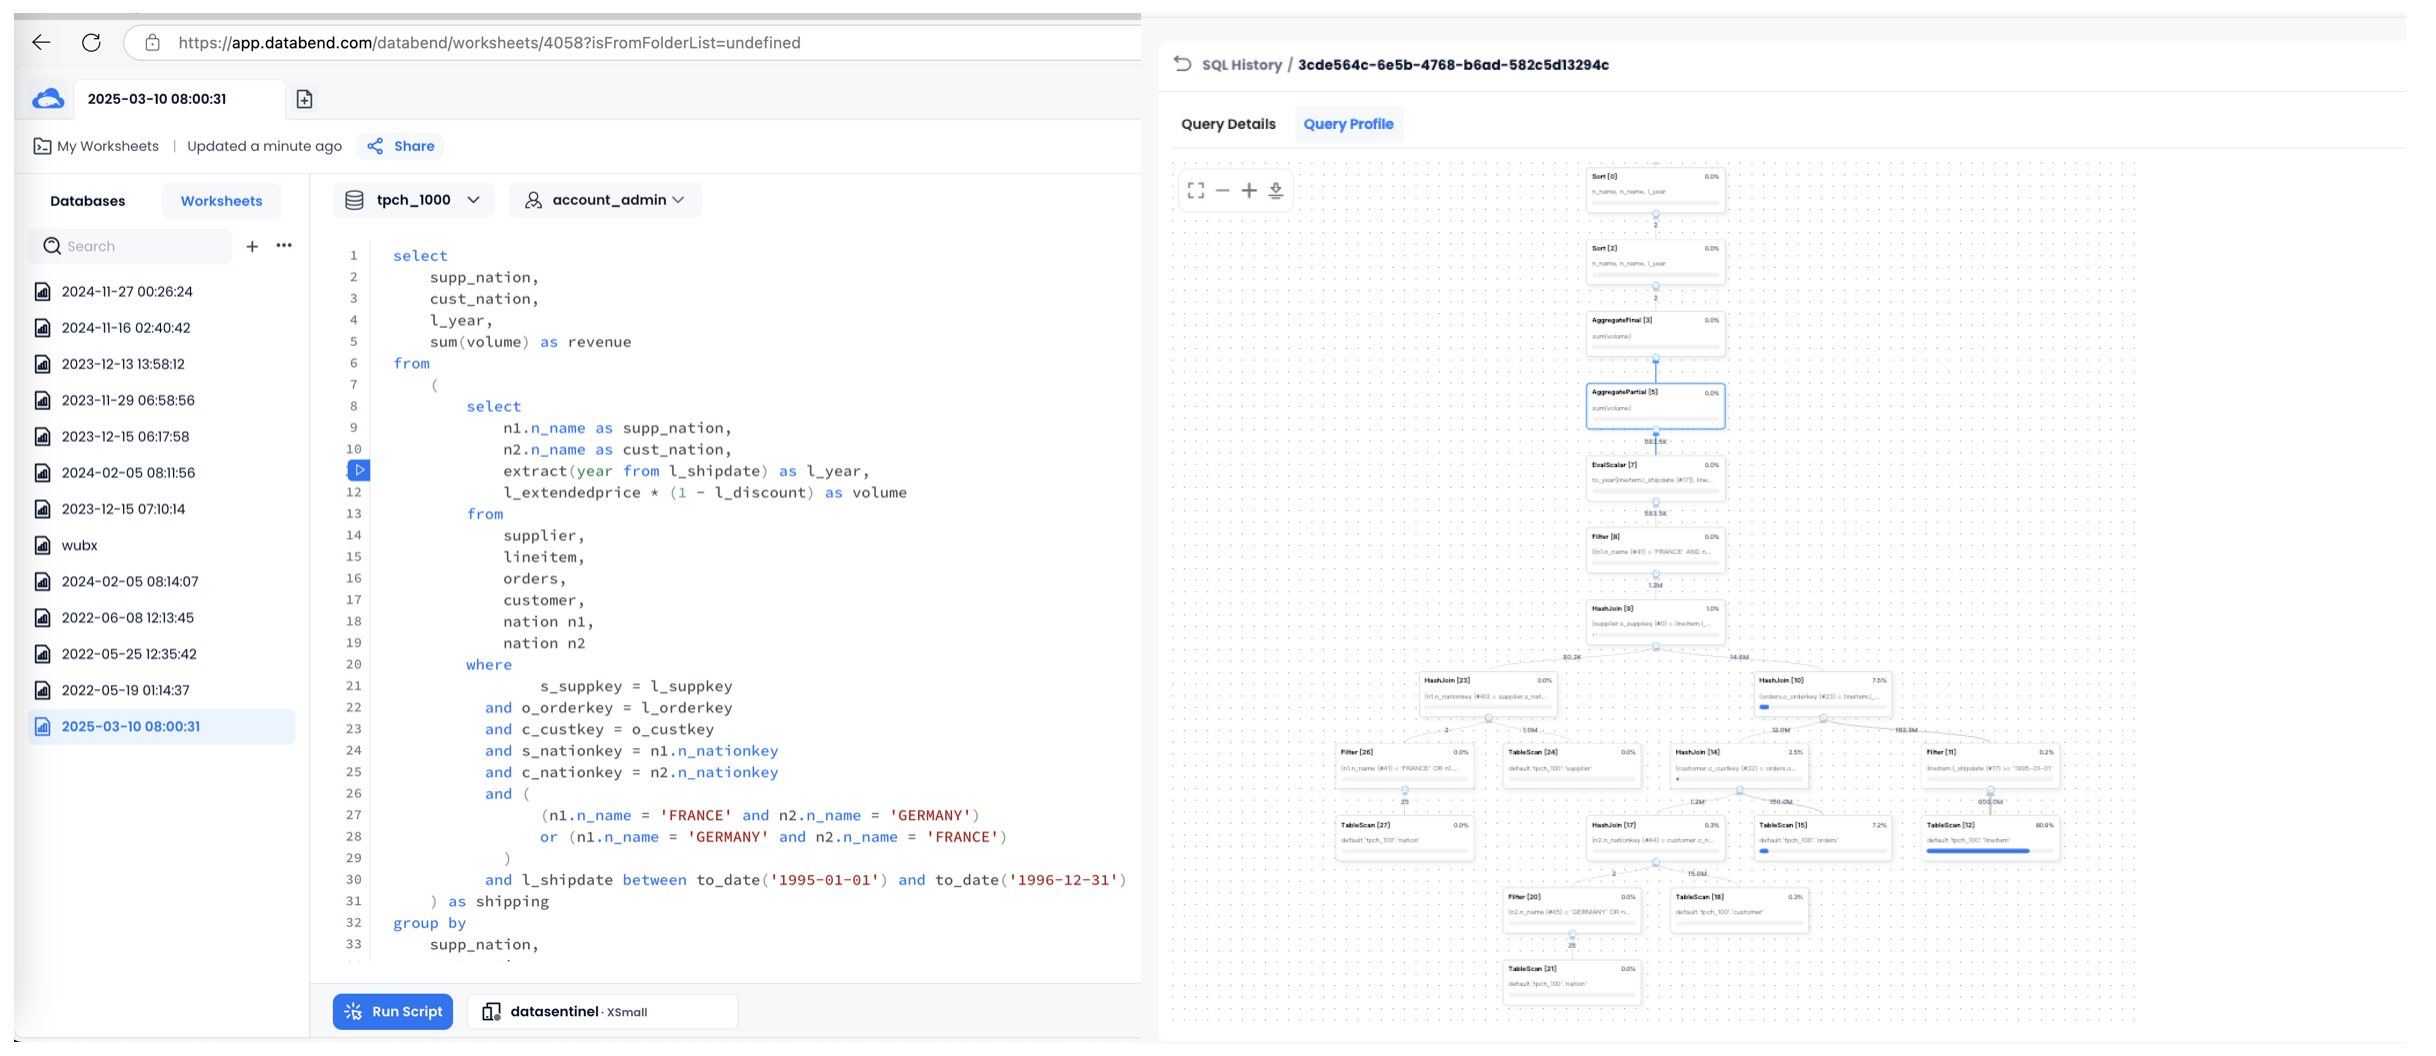The image size is (2436, 1056).
Task: Click the Share icon
Action: 375,146
